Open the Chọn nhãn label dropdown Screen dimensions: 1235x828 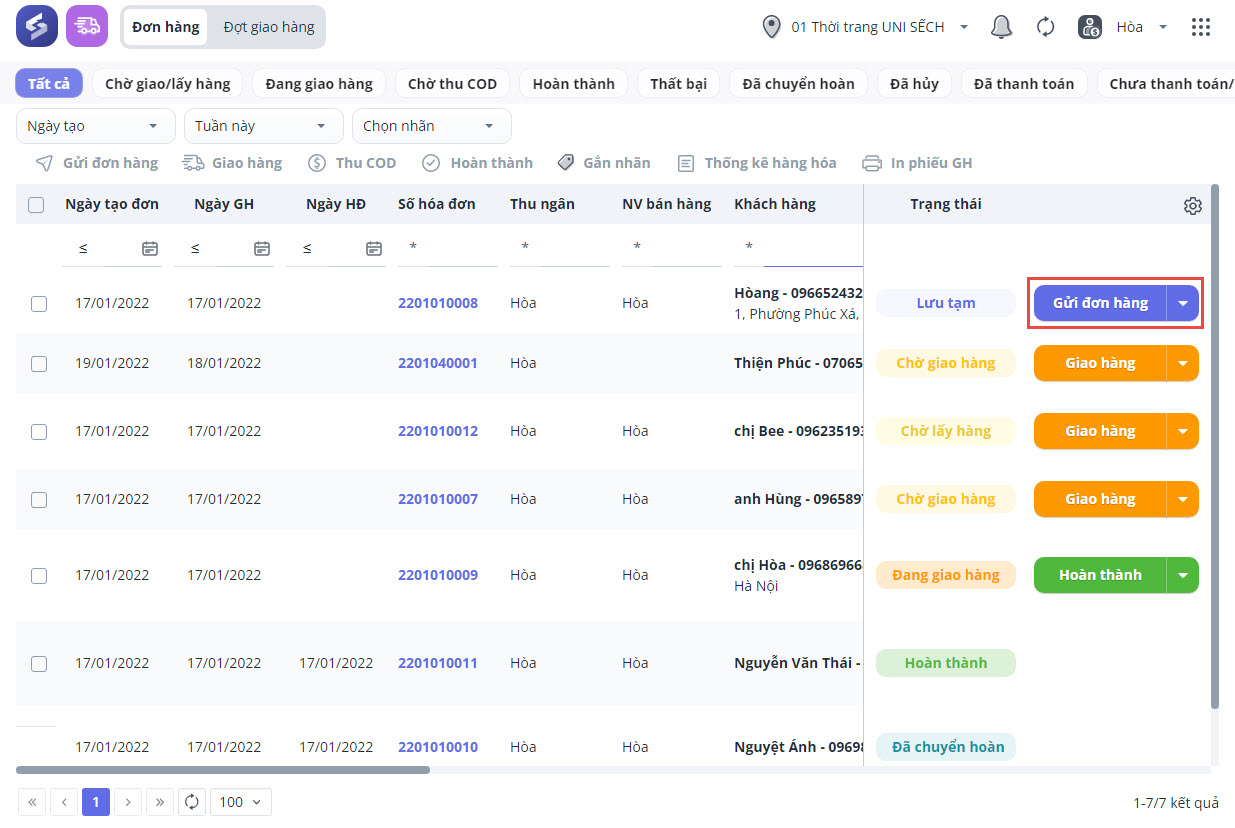pos(430,126)
